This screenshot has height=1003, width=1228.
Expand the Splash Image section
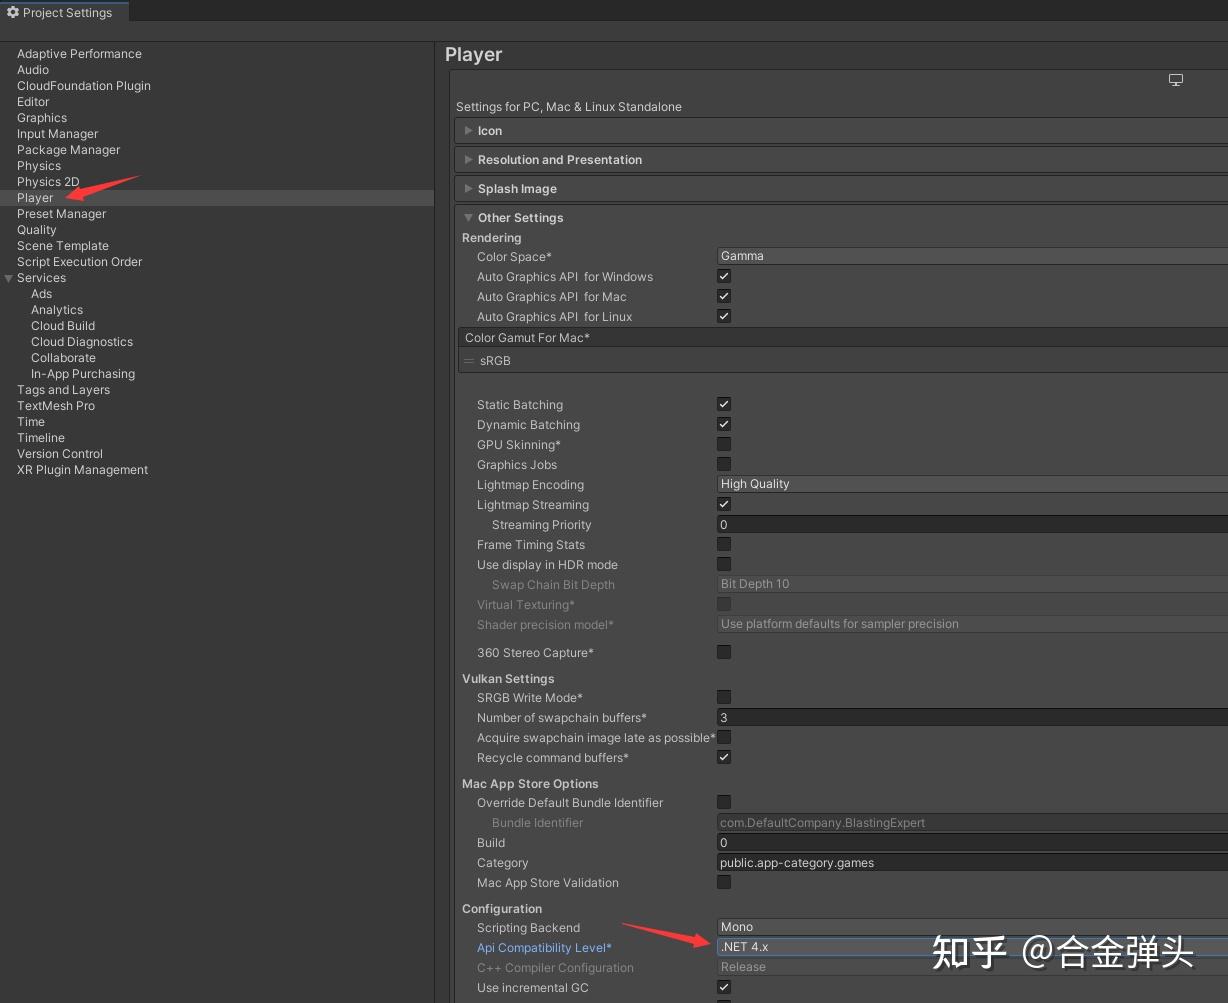[468, 189]
